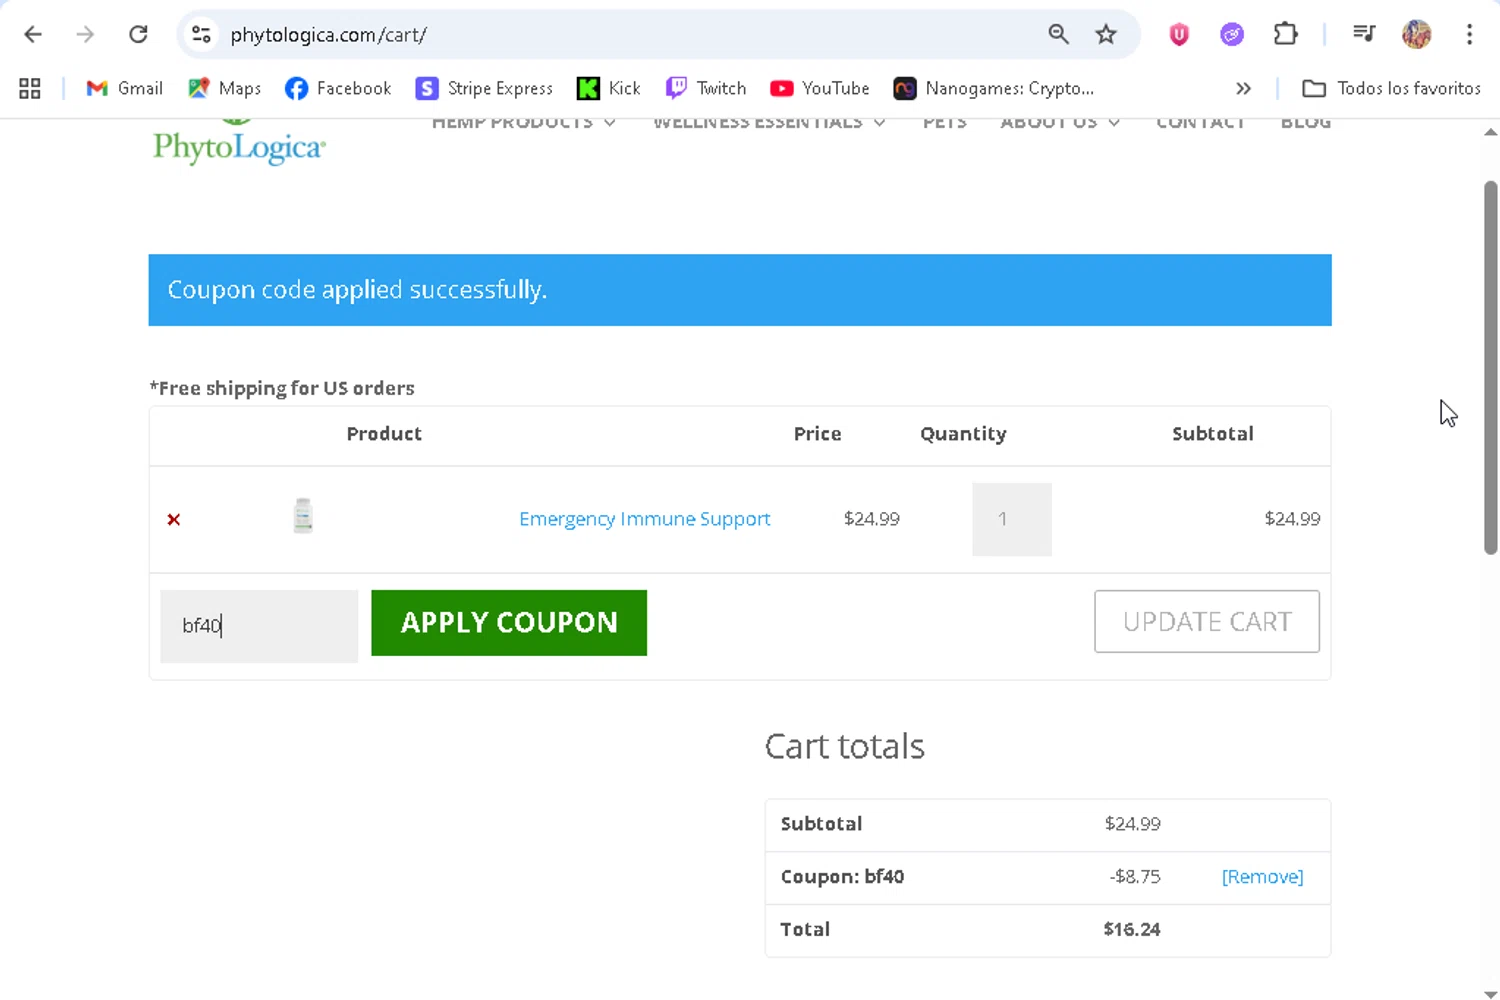The width and height of the screenshot is (1500, 1000).
Task: Open the Gmail bookmark
Action: point(125,89)
